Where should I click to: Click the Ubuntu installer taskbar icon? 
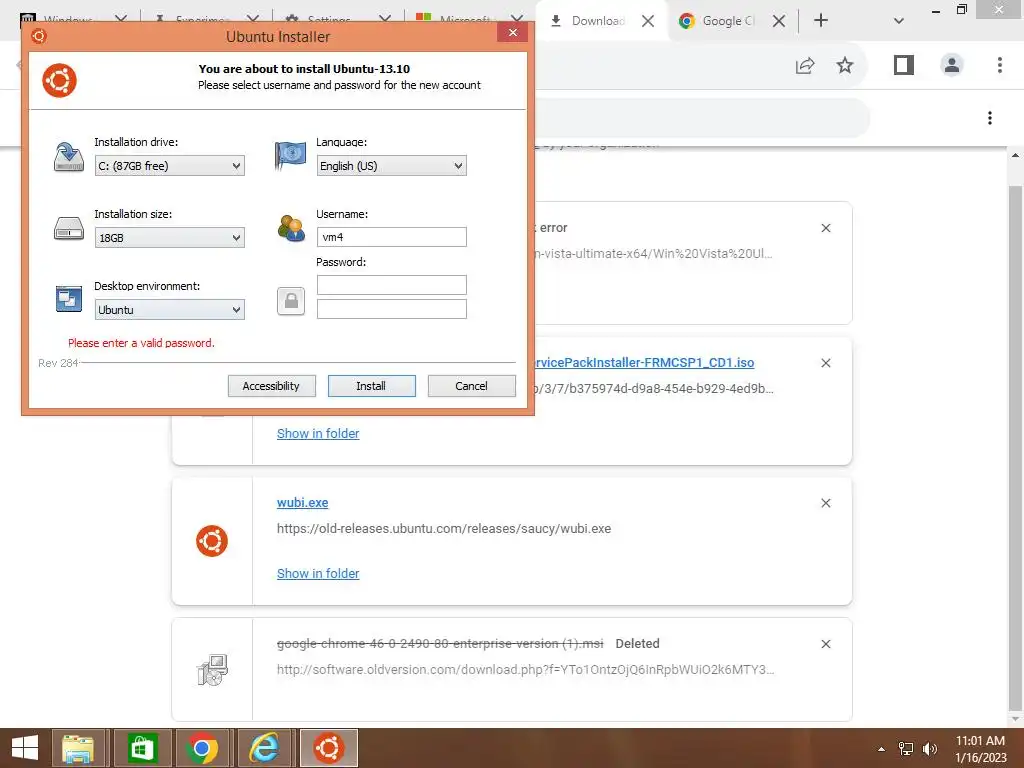click(328, 748)
